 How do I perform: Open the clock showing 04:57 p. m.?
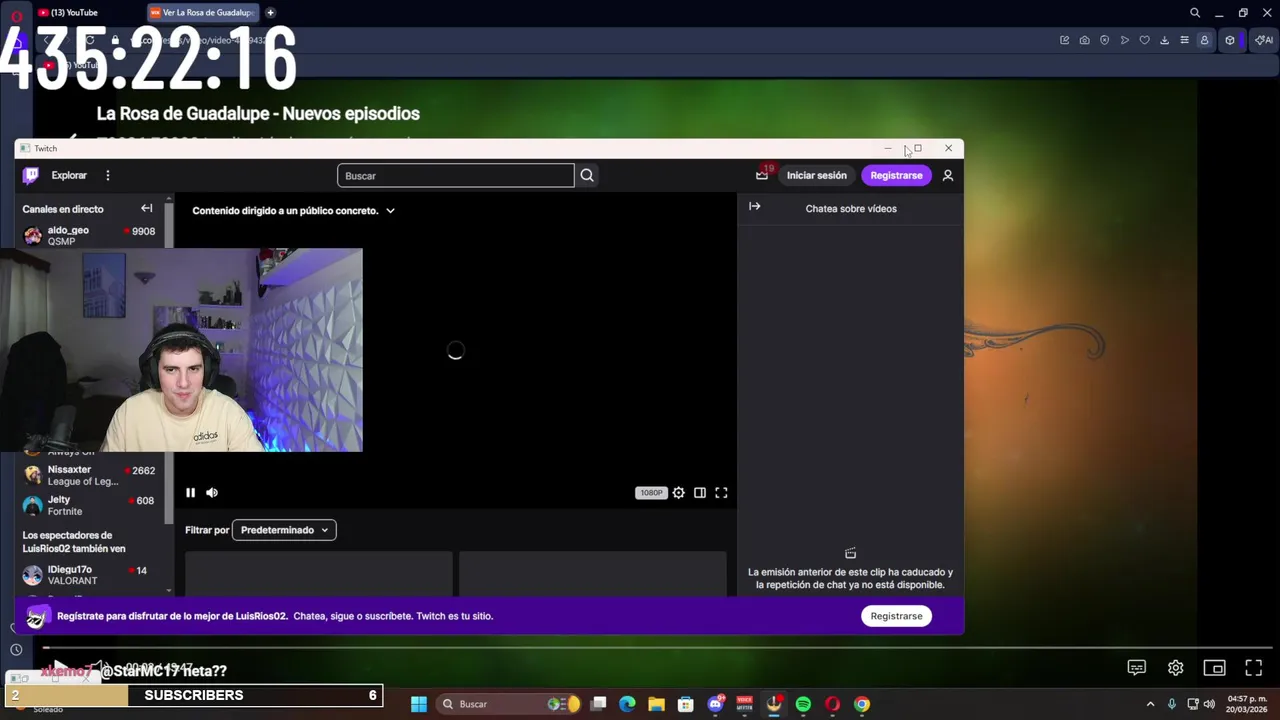click(x=1247, y=704)
